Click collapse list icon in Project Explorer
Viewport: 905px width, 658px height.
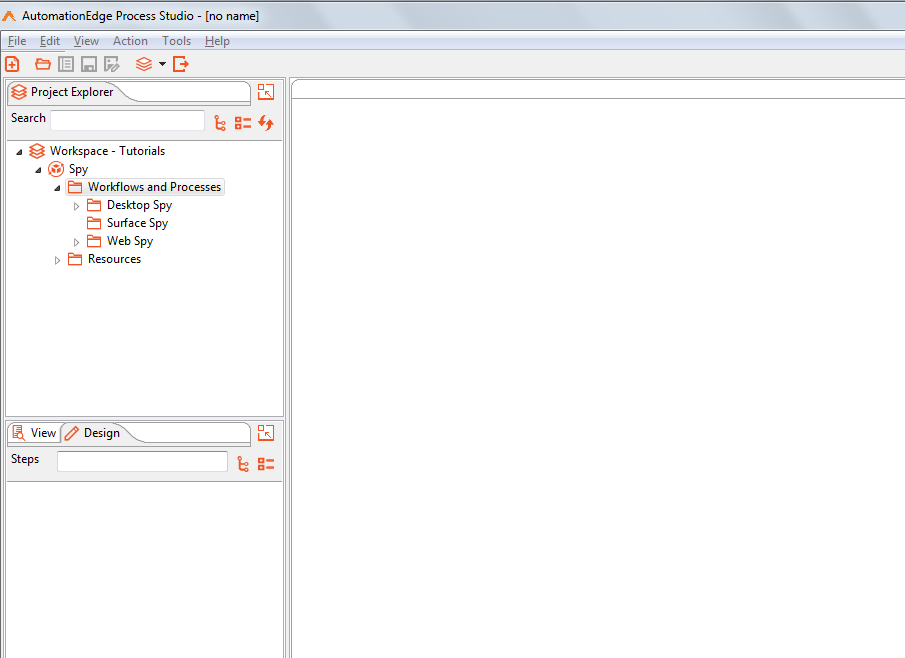coord(243,123)
